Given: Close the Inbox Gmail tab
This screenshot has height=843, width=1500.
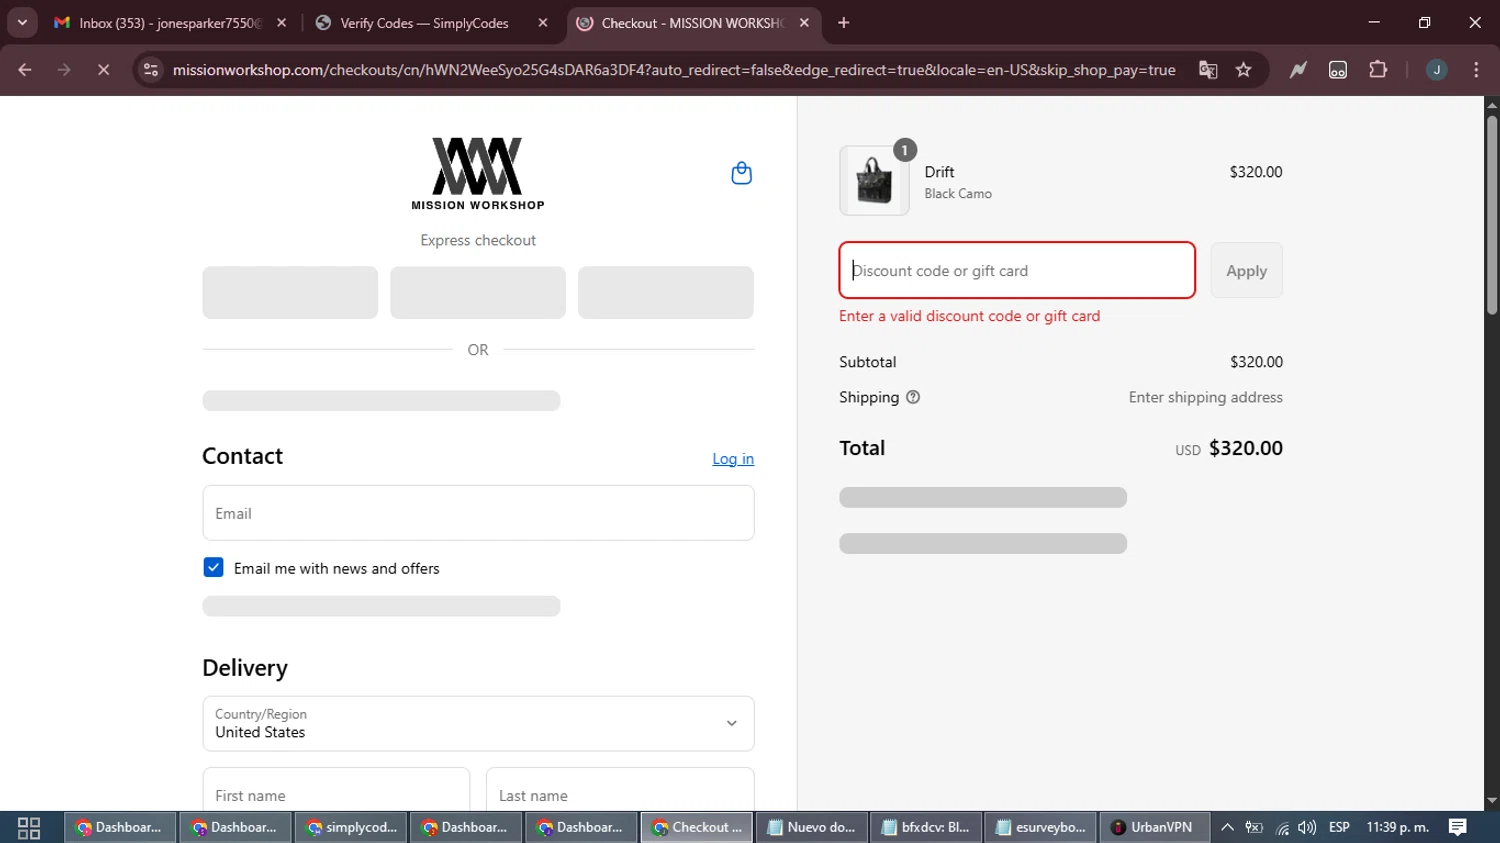Looking at the screenshot, I should pos(281,22).
